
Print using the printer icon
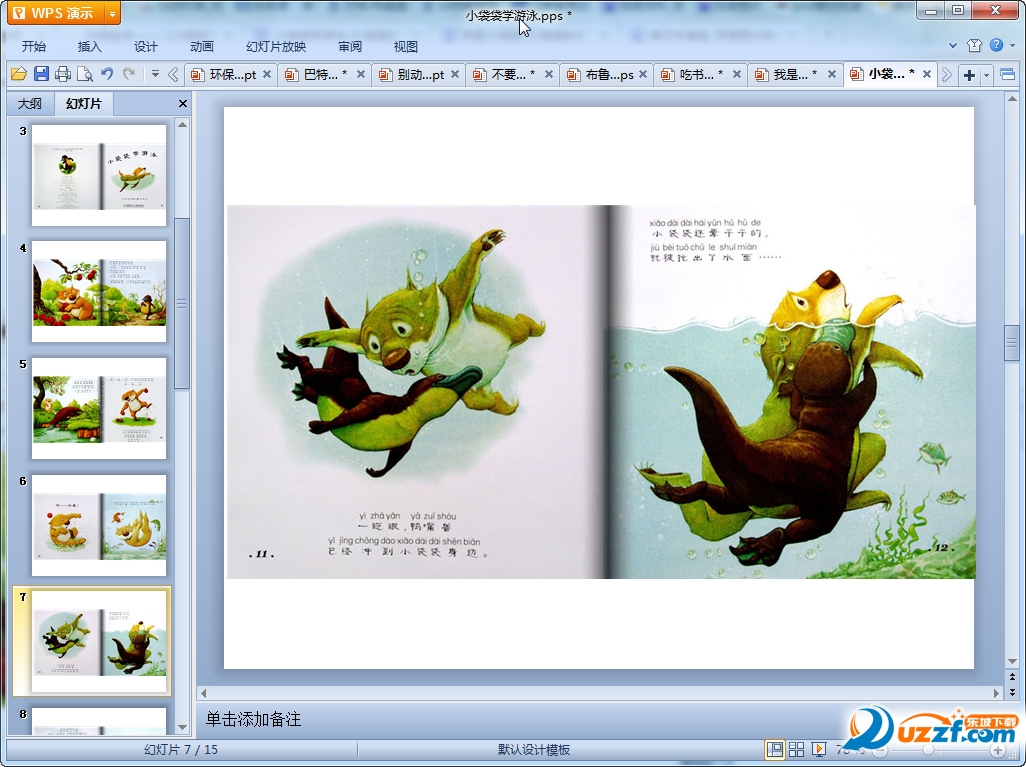pyautogui.click(x=63, y=74)
